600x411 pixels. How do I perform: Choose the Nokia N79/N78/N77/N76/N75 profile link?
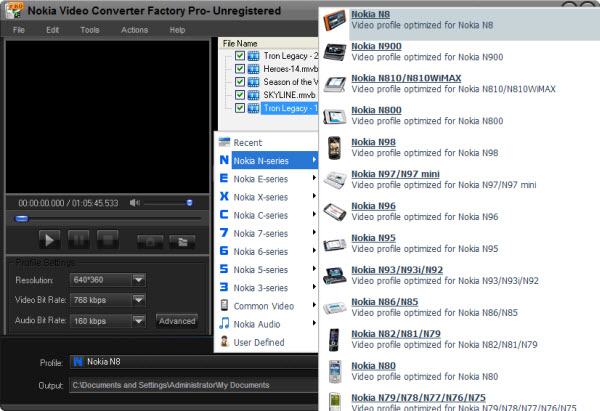[419, 398]
